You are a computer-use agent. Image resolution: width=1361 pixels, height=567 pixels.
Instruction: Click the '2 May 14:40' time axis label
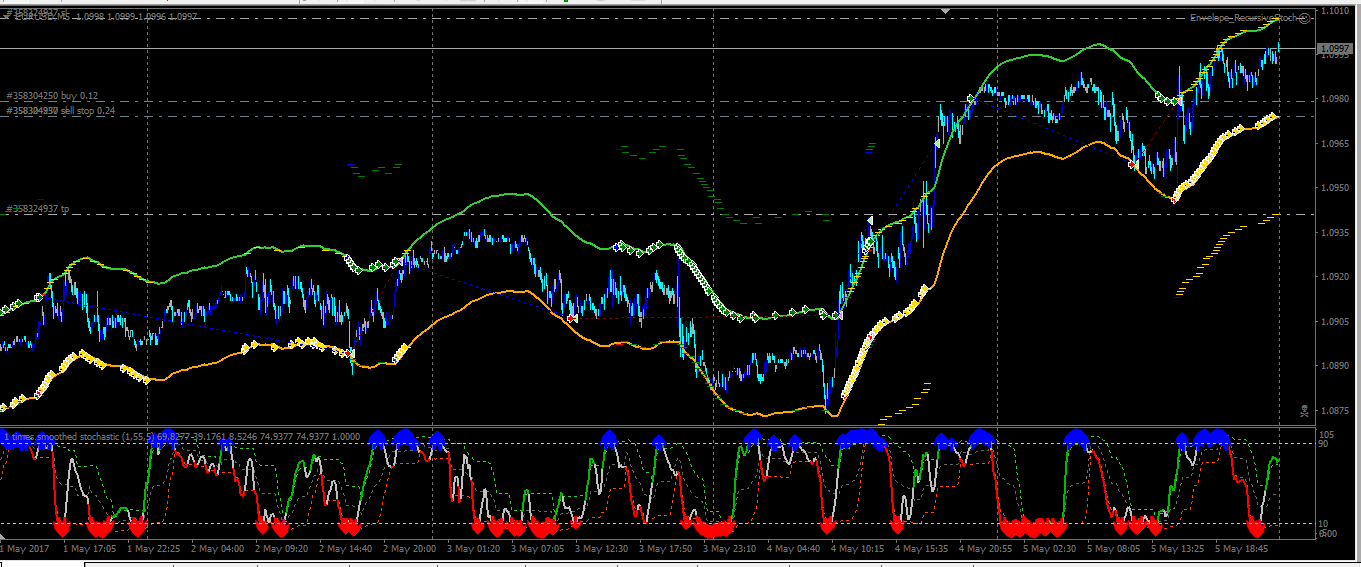345,549
